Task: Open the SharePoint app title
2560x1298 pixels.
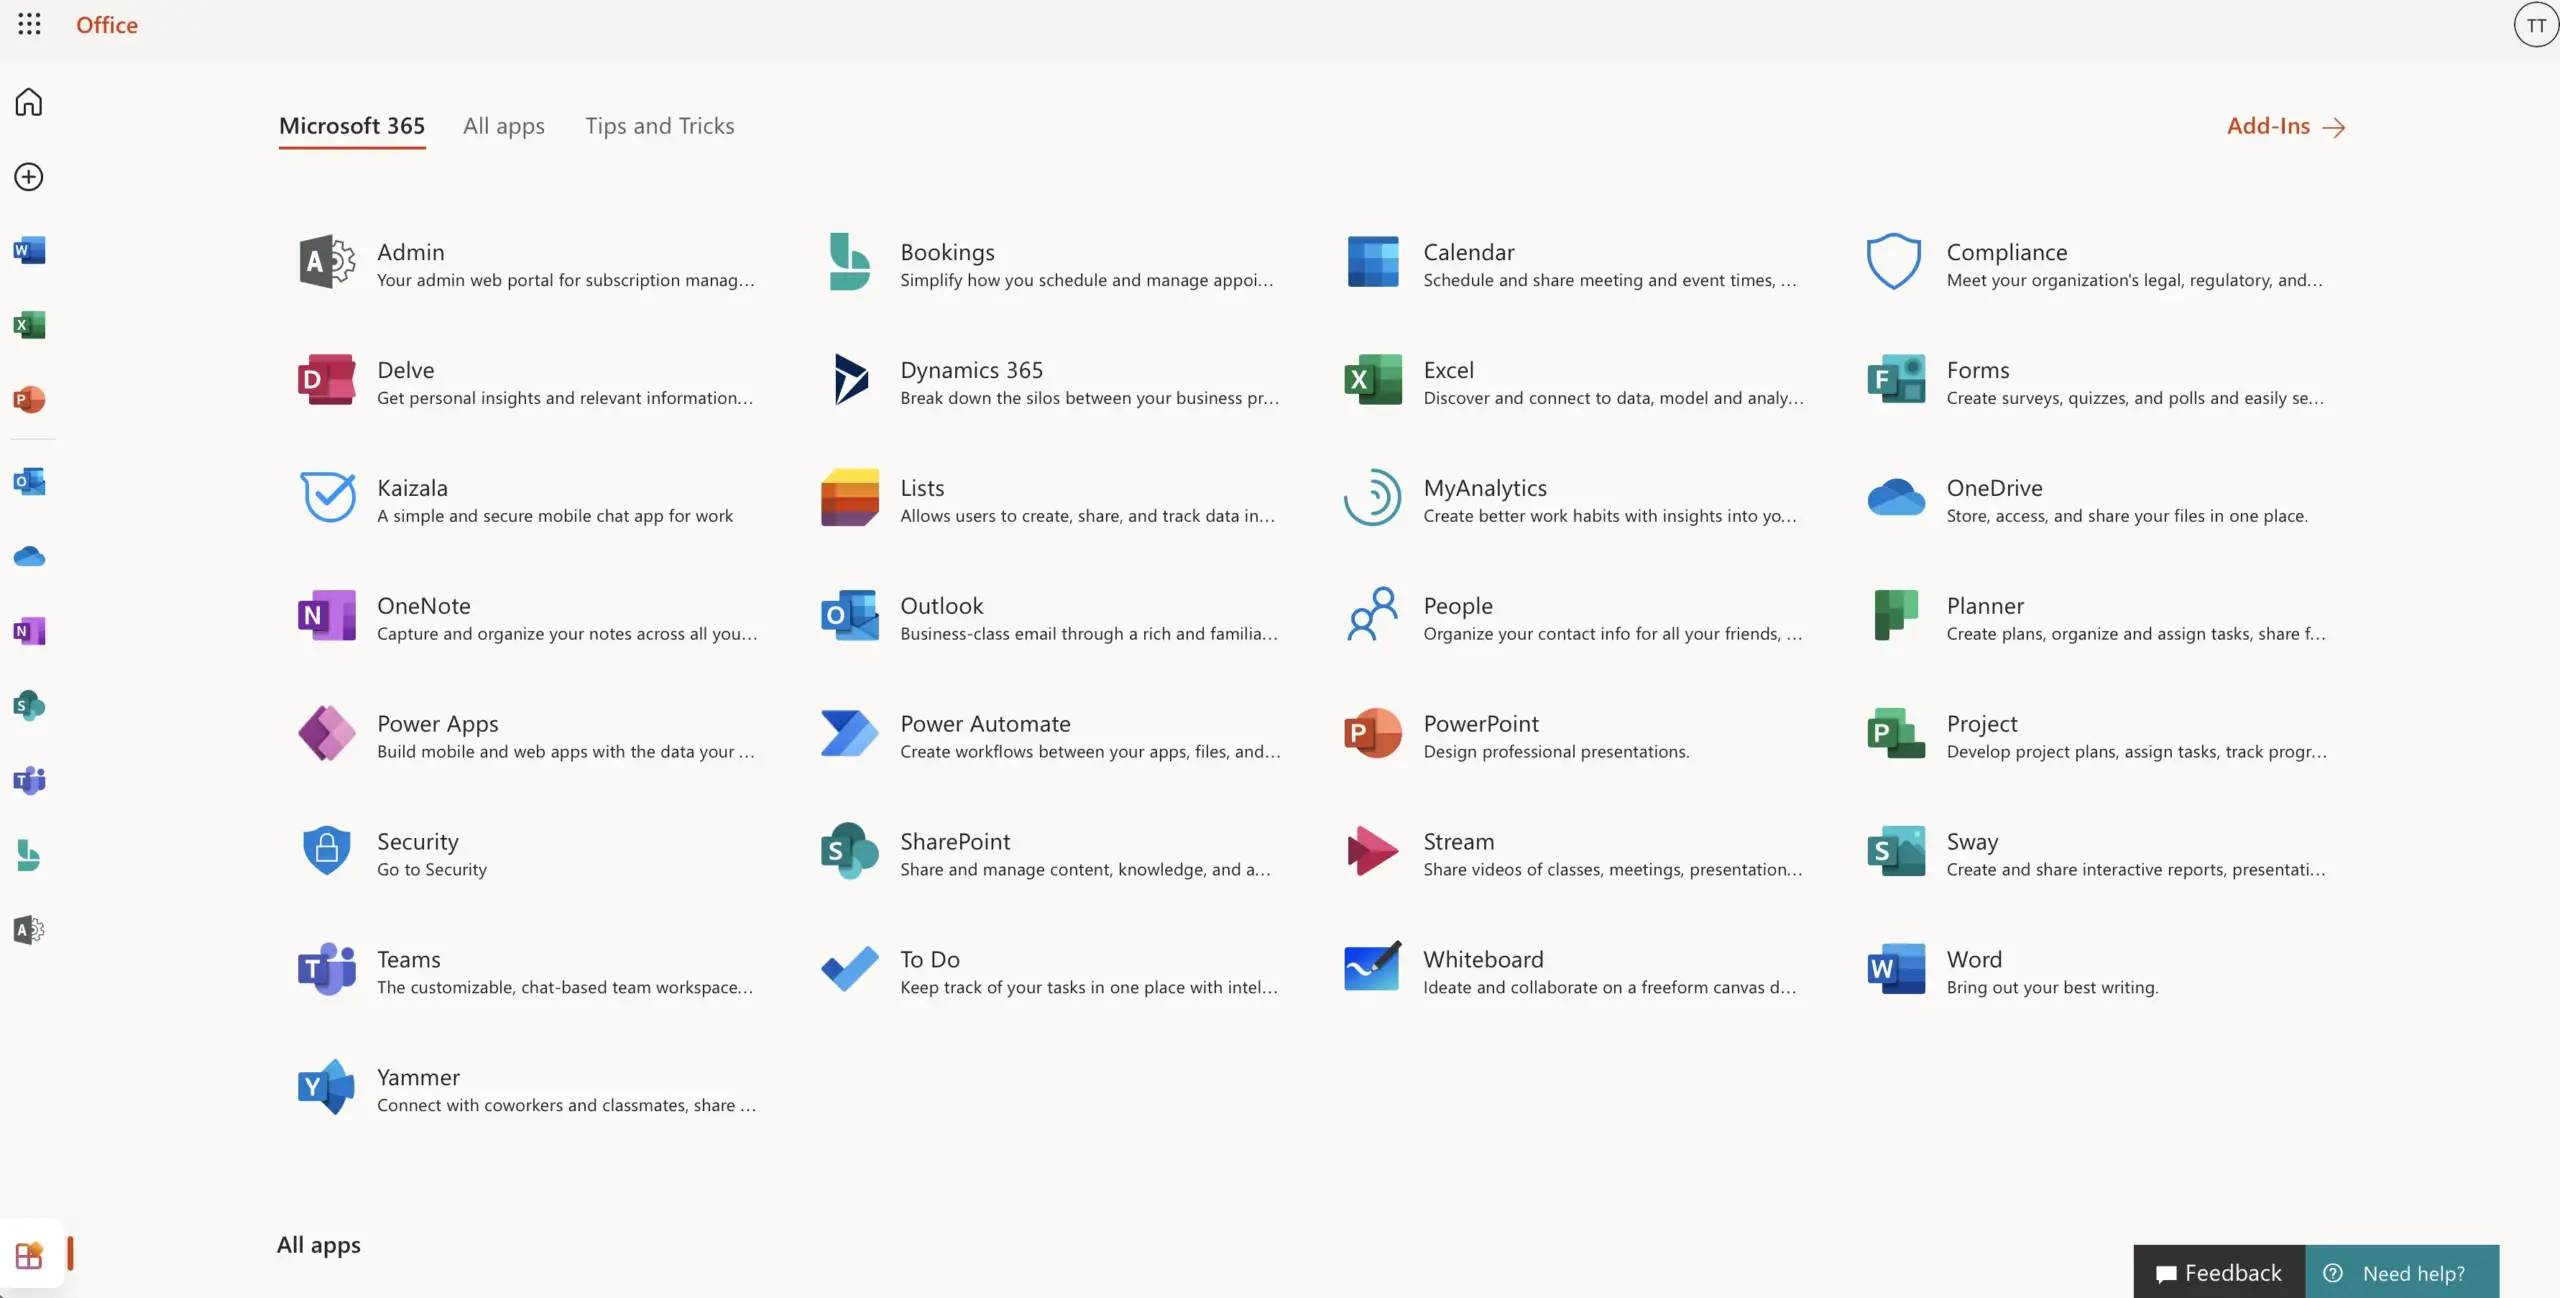Action: 955,842
